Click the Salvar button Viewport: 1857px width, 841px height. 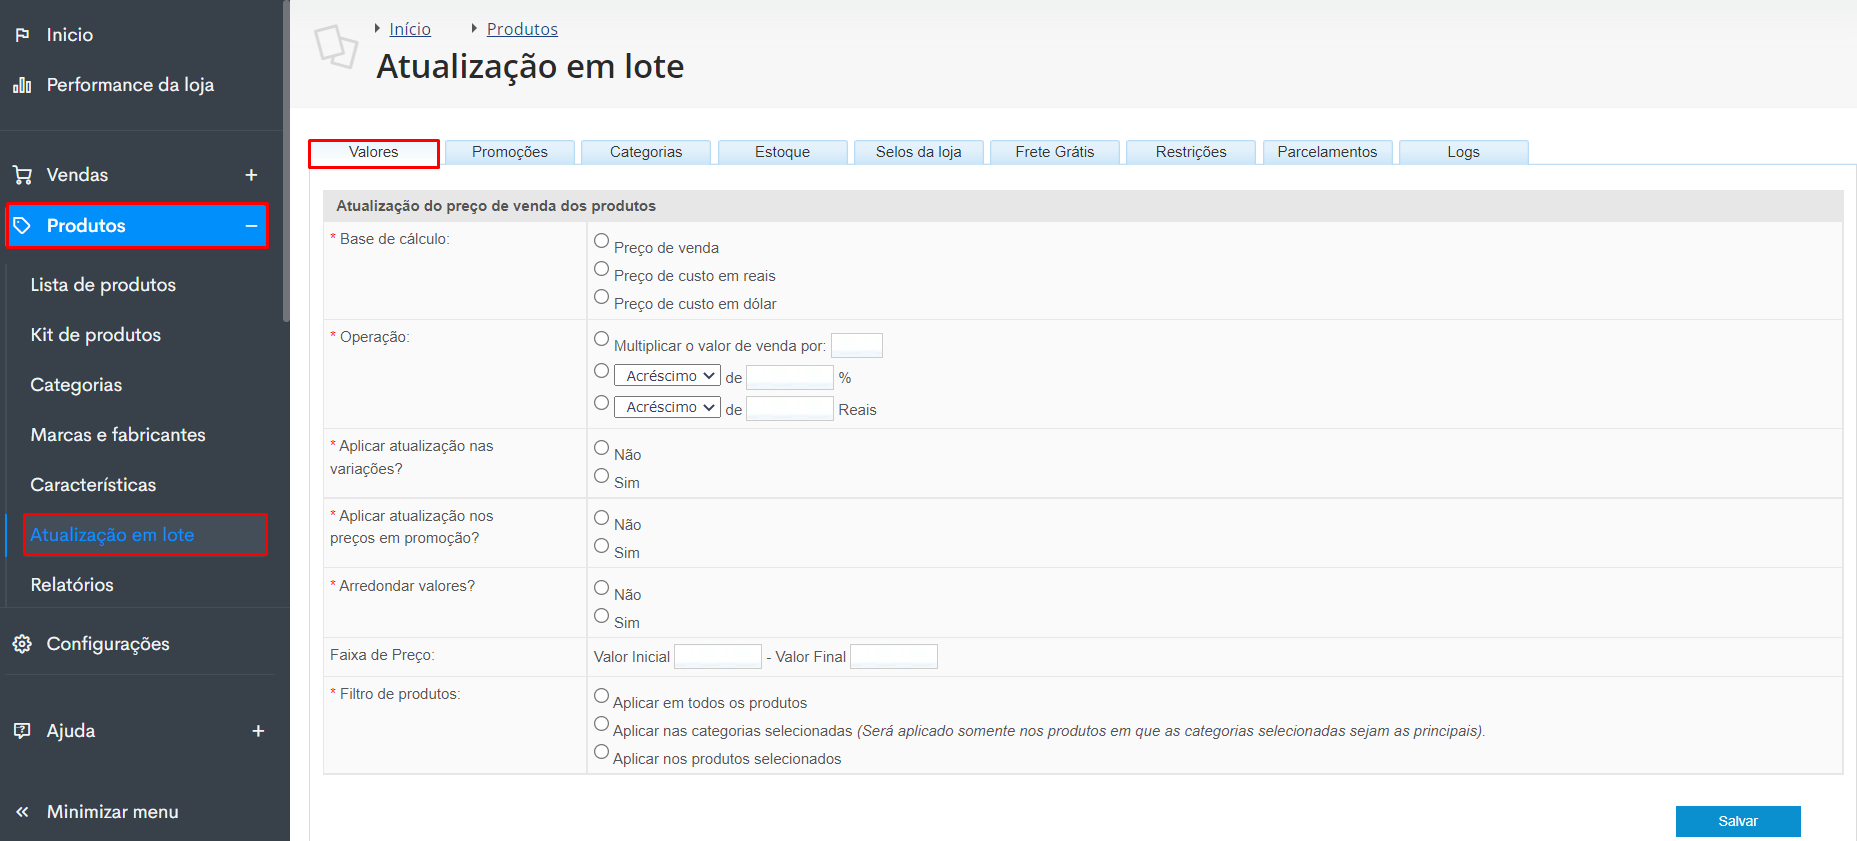point(1738,821)
